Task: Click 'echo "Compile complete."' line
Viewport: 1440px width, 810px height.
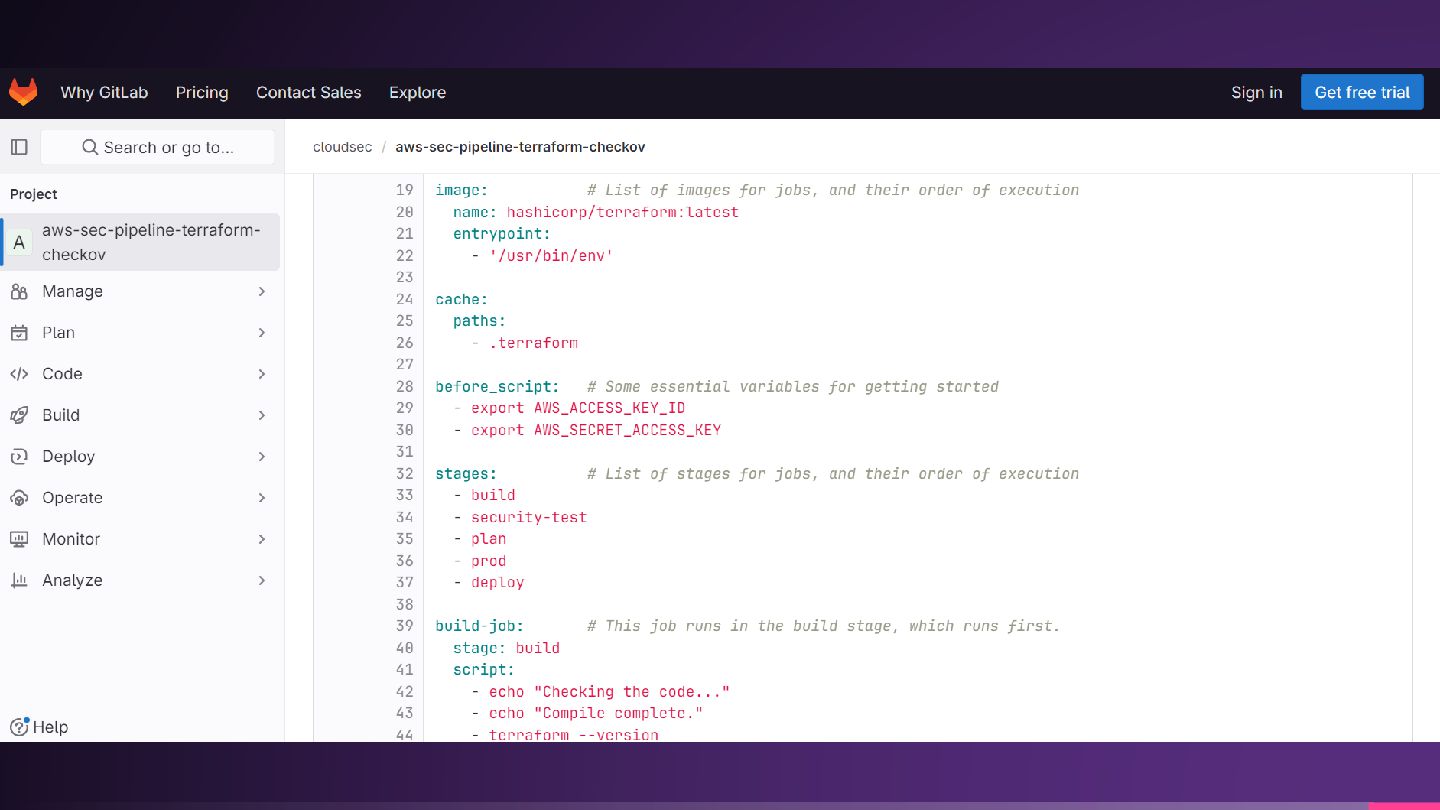Action: pos(596,713)
